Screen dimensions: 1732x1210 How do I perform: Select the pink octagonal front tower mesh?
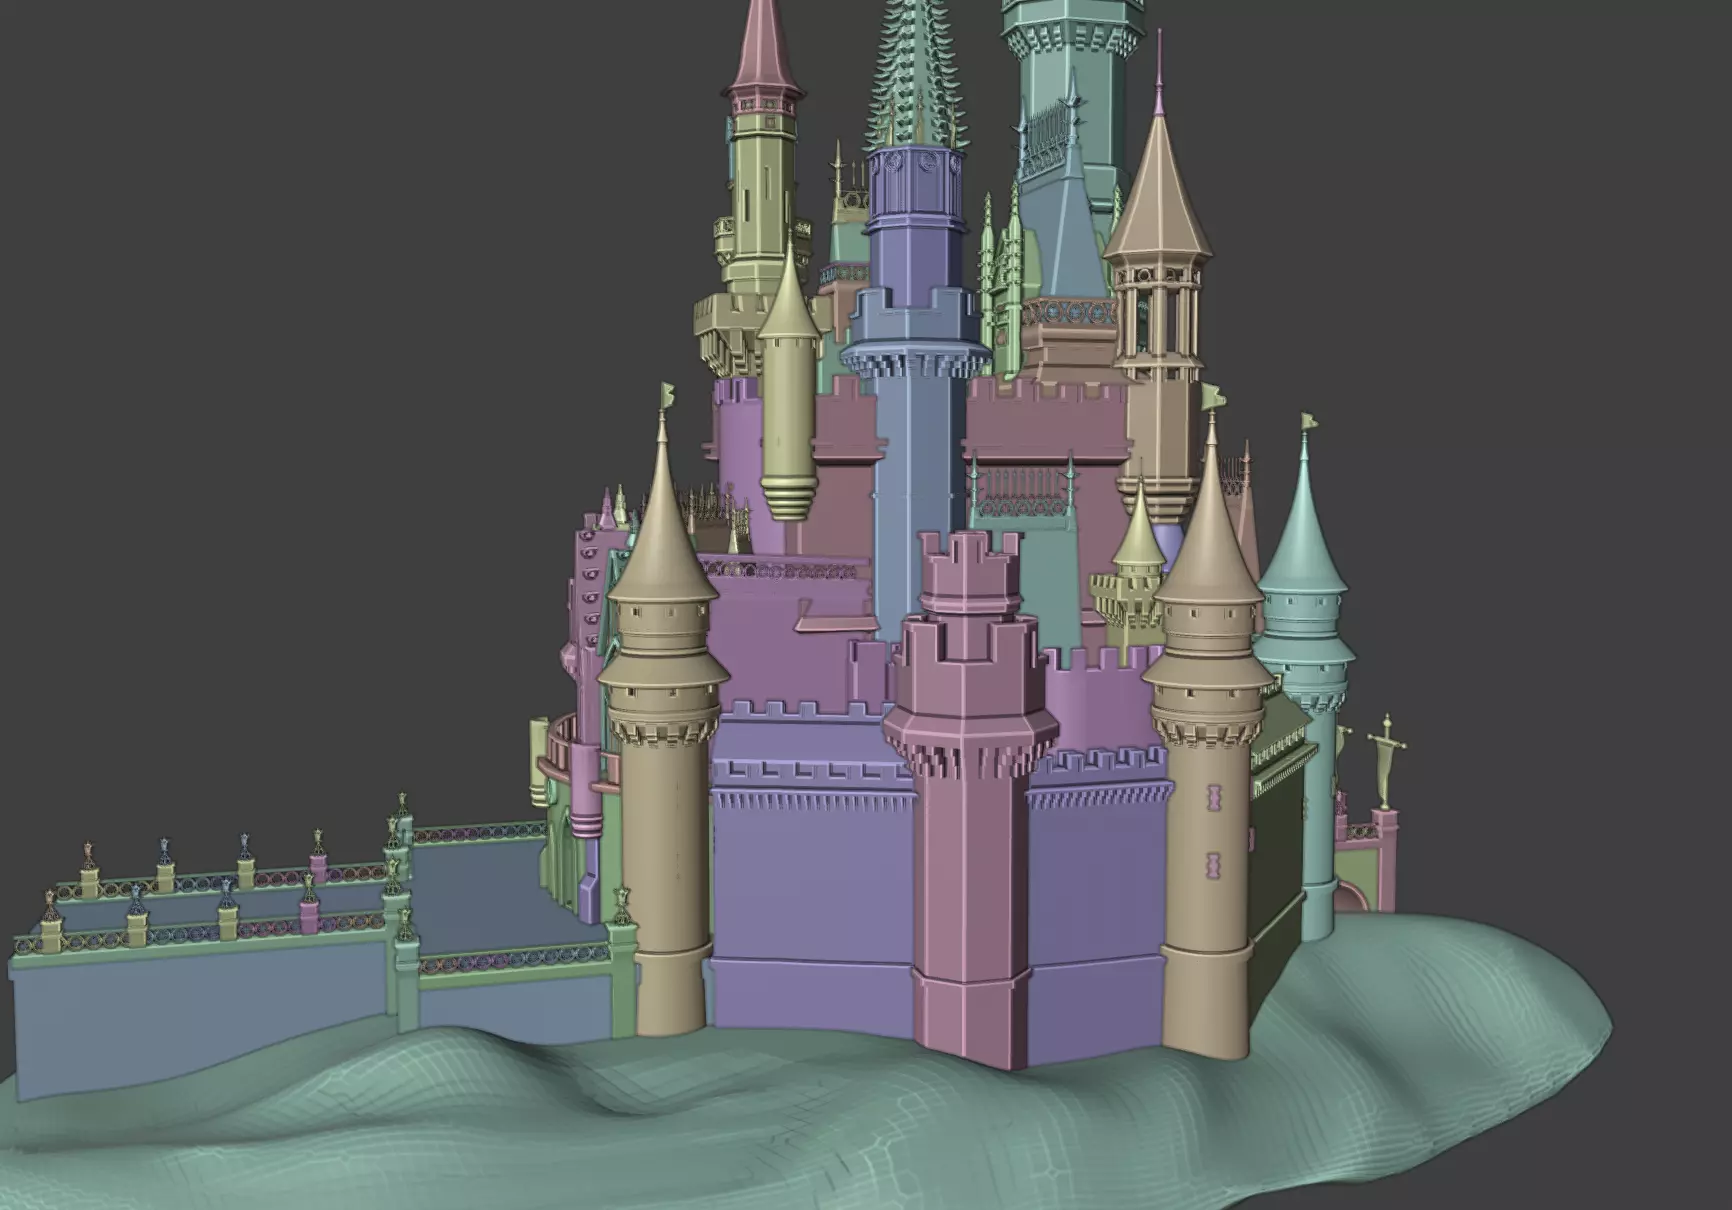pos(969,800)
